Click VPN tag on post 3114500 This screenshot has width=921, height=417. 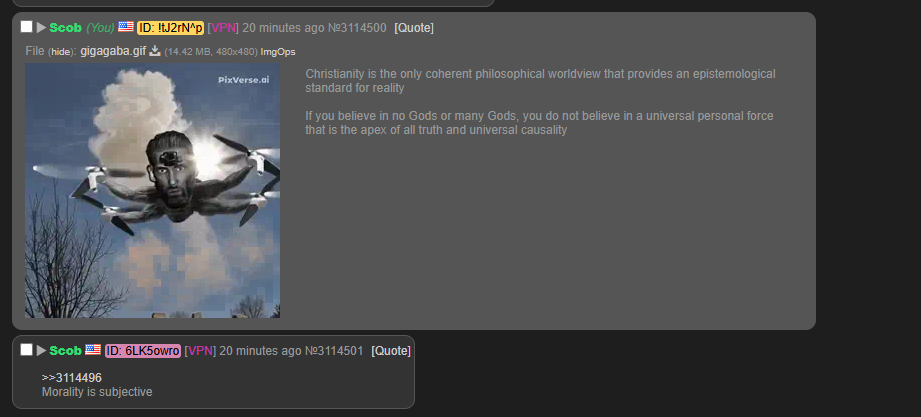(223, 28)
